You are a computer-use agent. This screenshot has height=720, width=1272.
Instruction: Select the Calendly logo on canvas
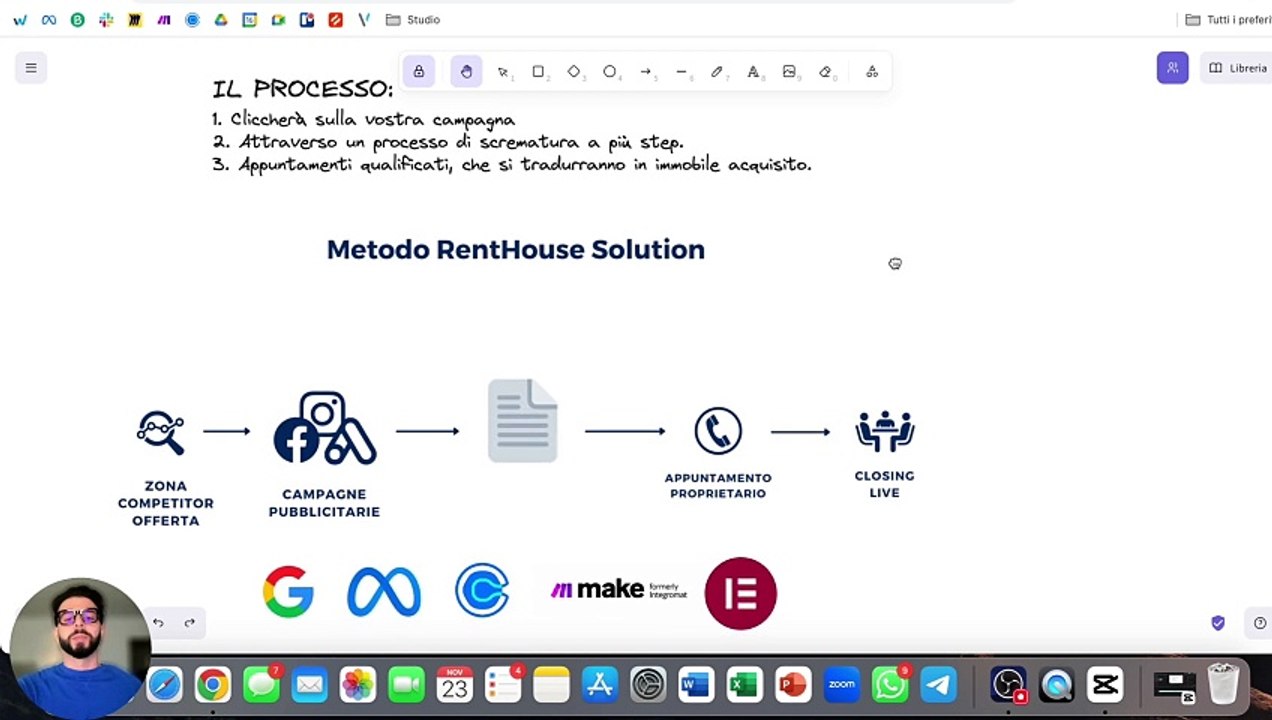tap(482, 590)
